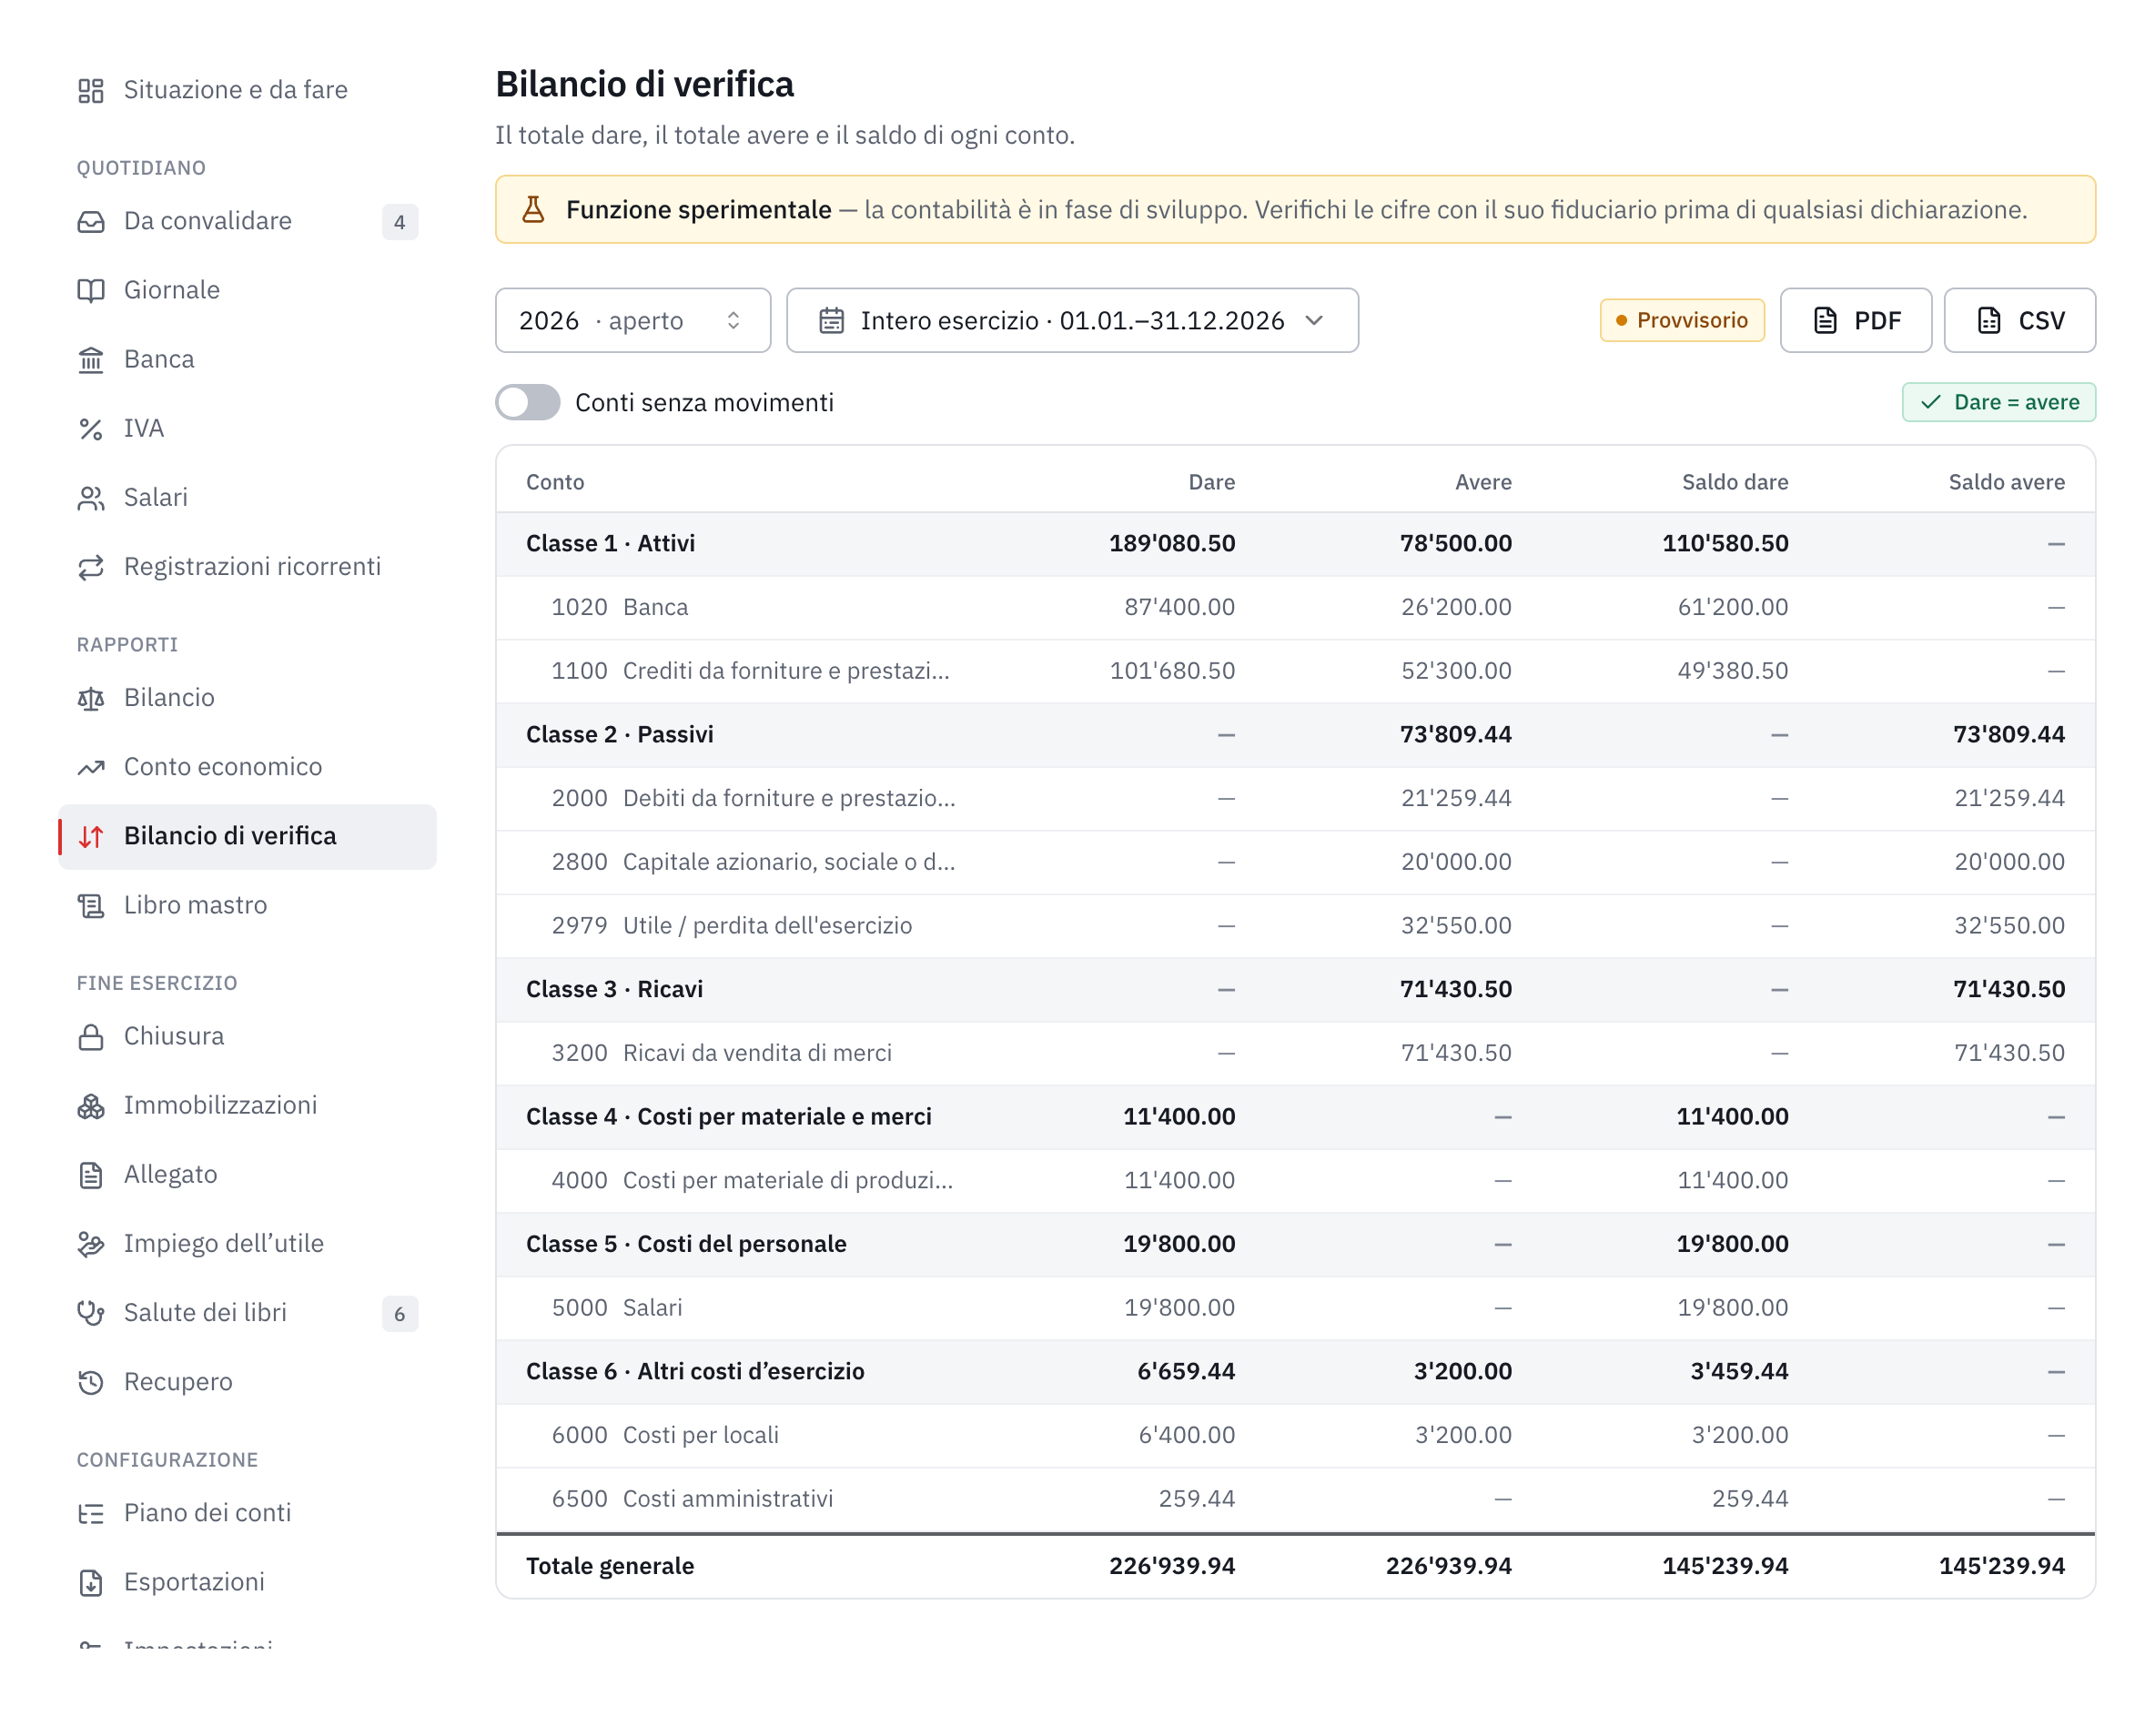This screenshot has height=1736, width=2155.
Task: Click the Classe 1 · Attivi header row
Action: pyautogui.click(x=1295, y=543)
